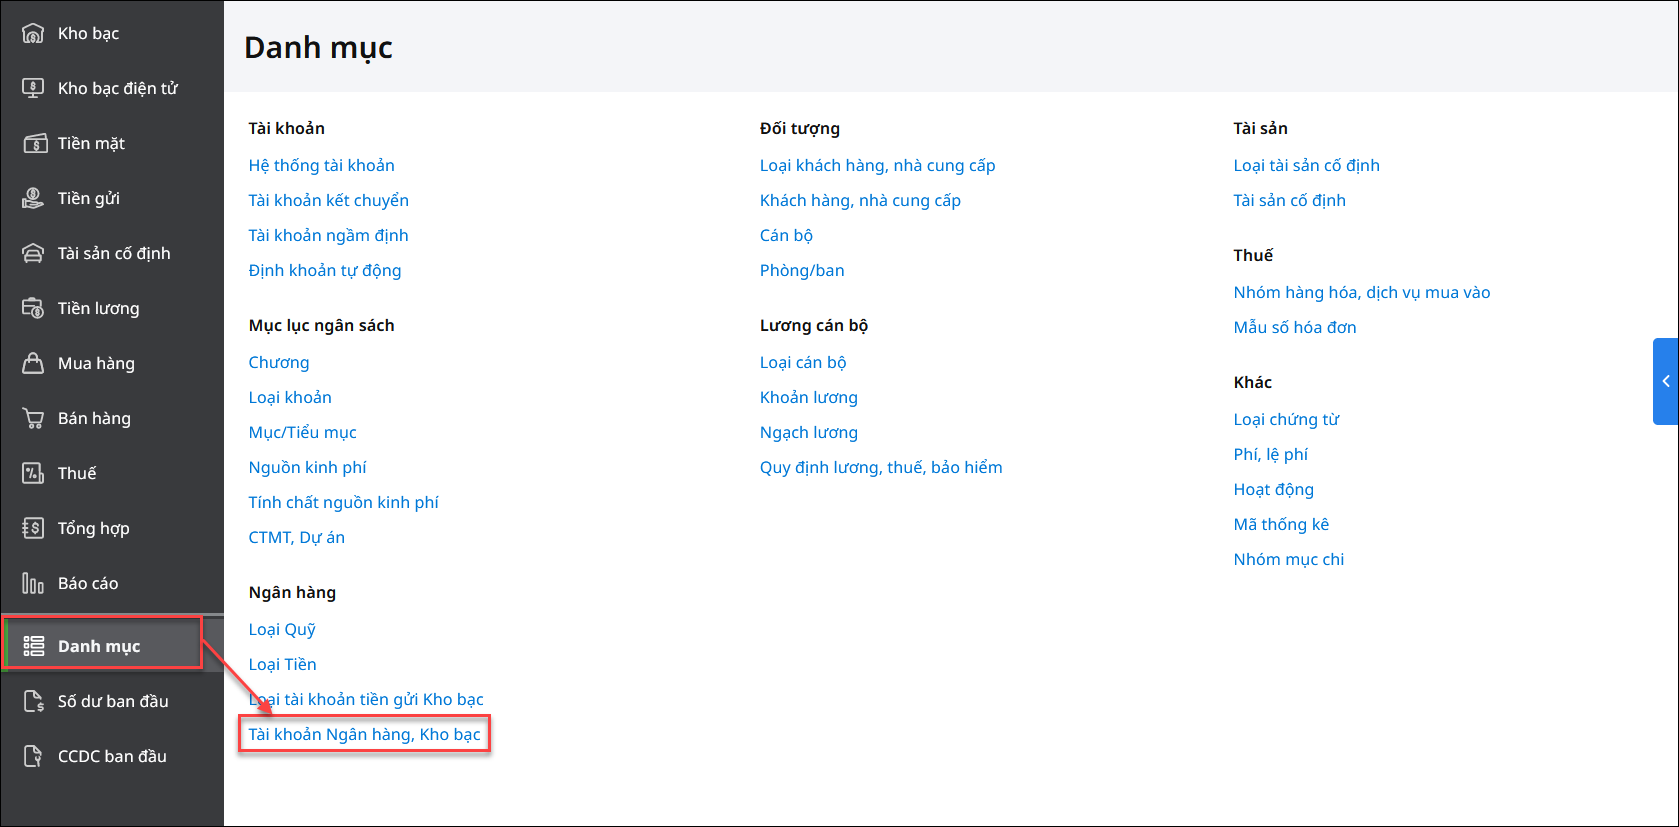The height and width of the screenshot is (827, 1679).
Task: Click the Kho bạc điện tử monitor icon
Action: (x=33, y=88)
